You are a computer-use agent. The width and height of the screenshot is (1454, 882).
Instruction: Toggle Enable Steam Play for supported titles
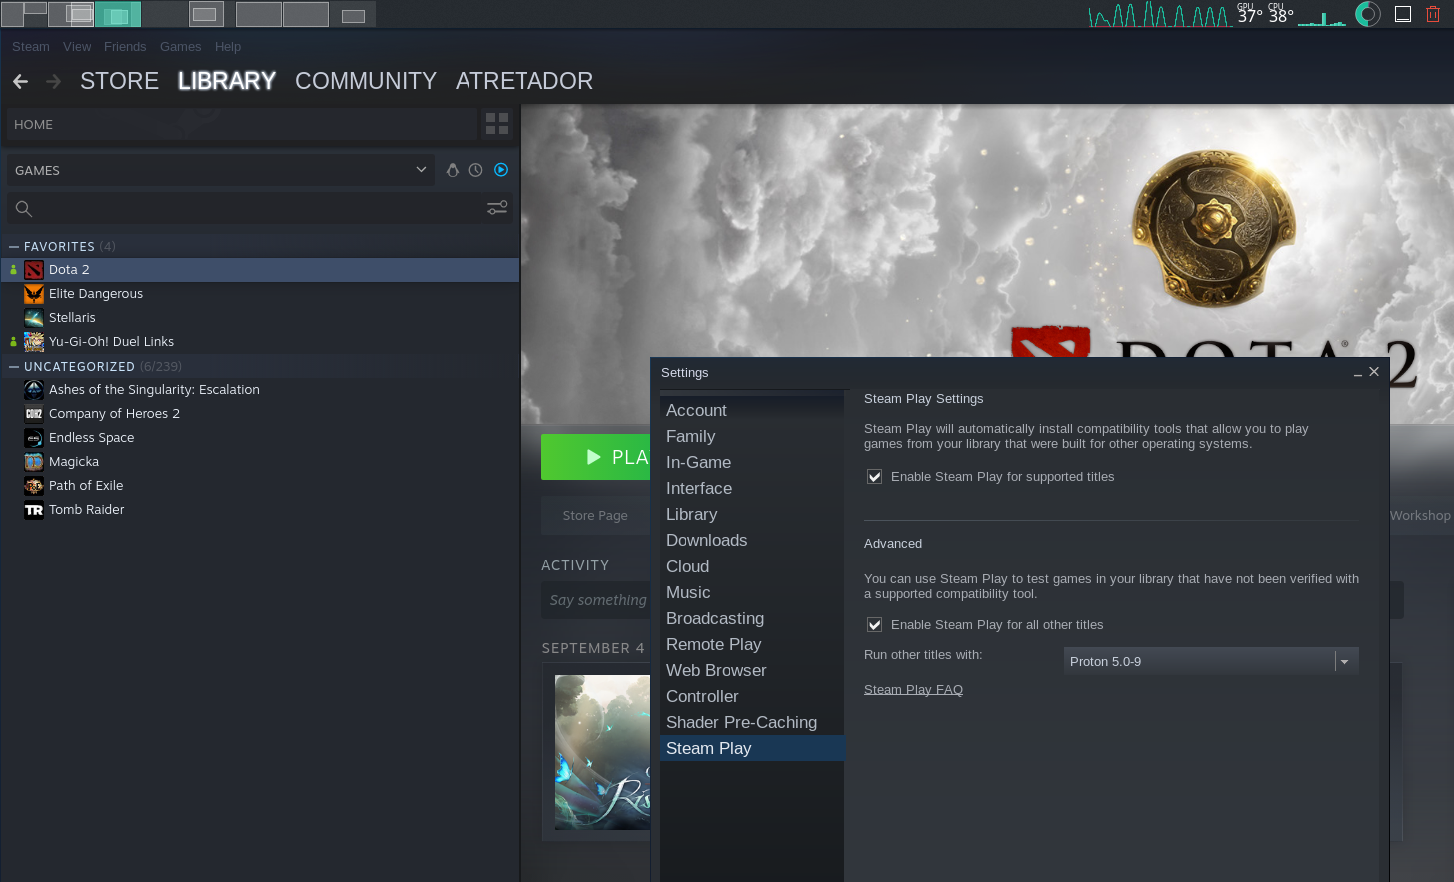point(874,477)
